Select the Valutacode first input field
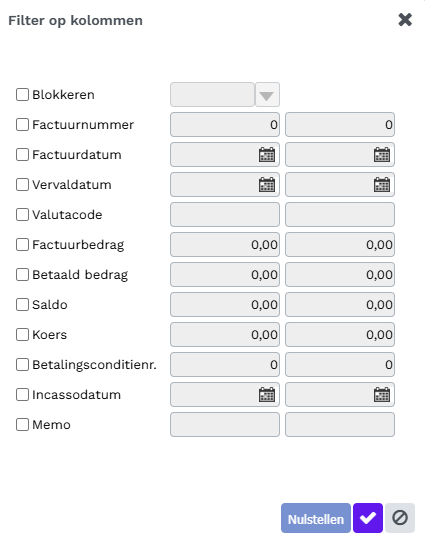Image resolution: width=425 pixels, height=544 pixels. coord(225,215)
